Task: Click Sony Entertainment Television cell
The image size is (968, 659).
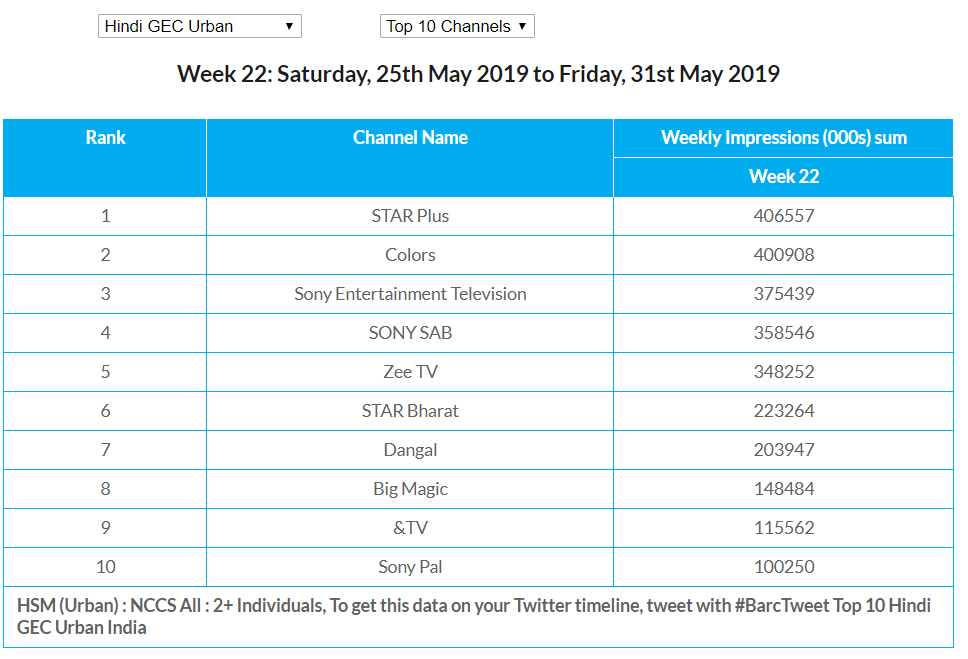Action: pos(410,294)
